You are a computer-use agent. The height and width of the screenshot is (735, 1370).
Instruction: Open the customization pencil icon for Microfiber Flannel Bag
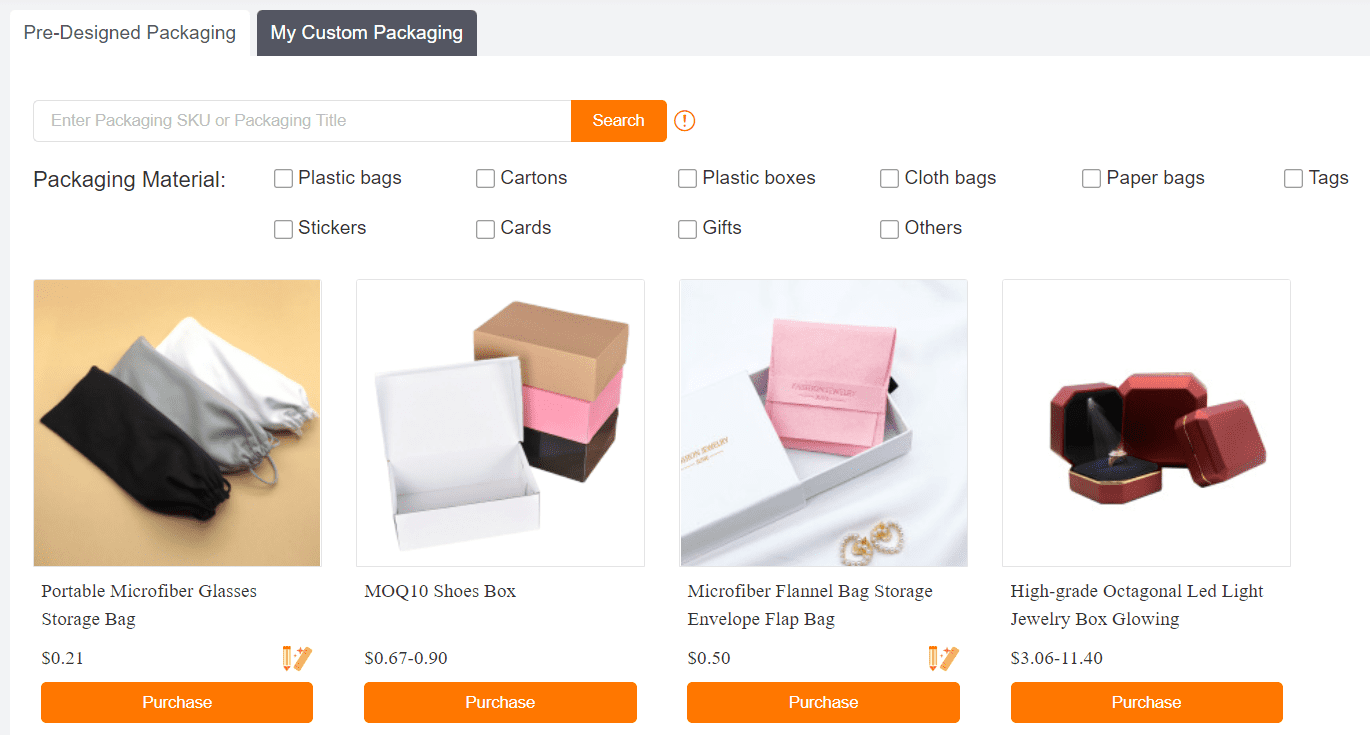point(940,658)
